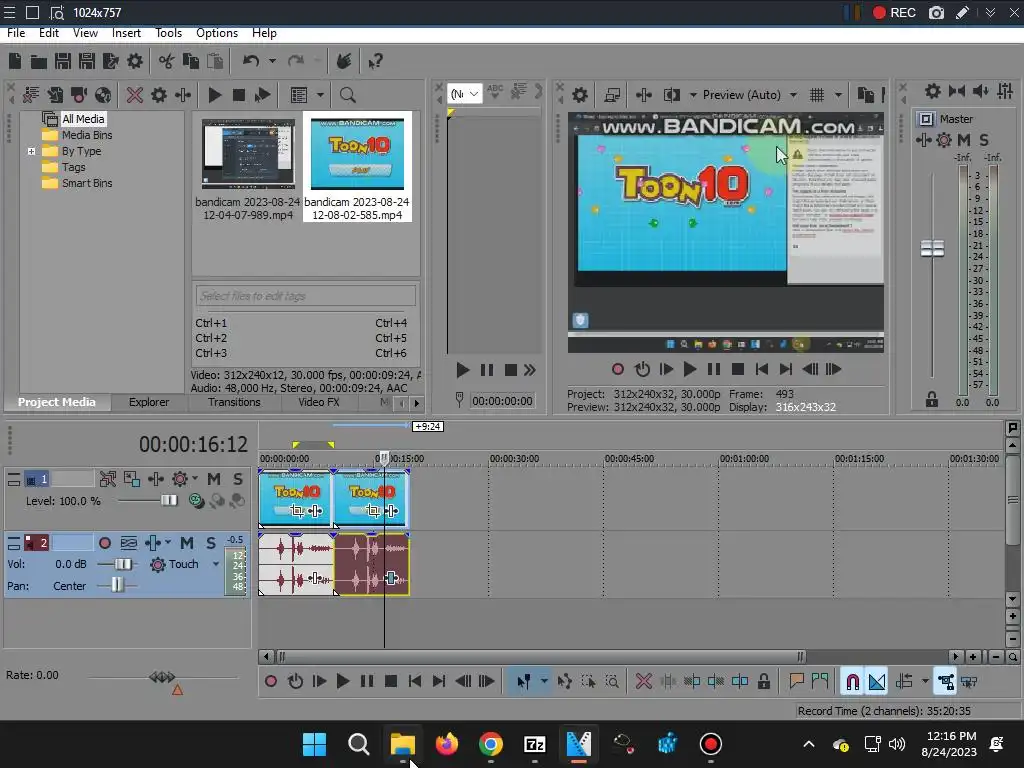Undo last action in main toolbar
Image resolution: width=1024 pixels, height=768 pixels.
point(251,61)
